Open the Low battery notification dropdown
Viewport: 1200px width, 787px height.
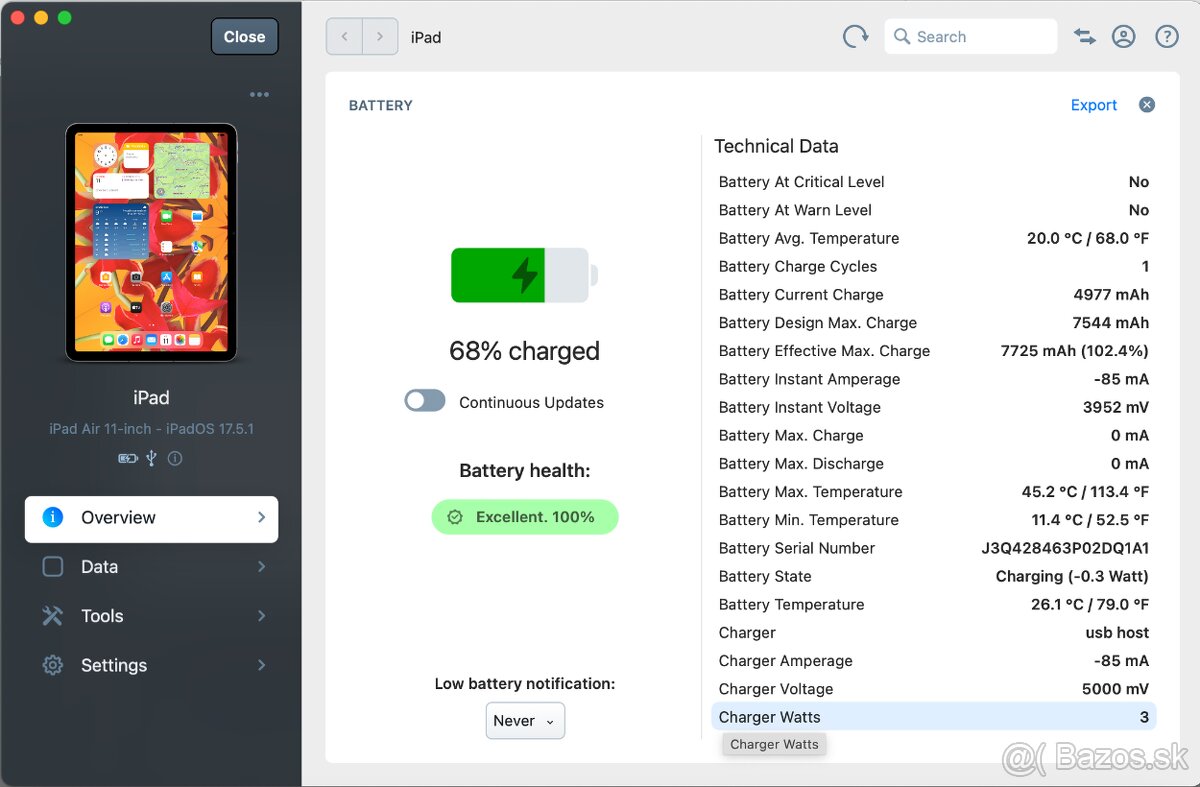point(525,721)
